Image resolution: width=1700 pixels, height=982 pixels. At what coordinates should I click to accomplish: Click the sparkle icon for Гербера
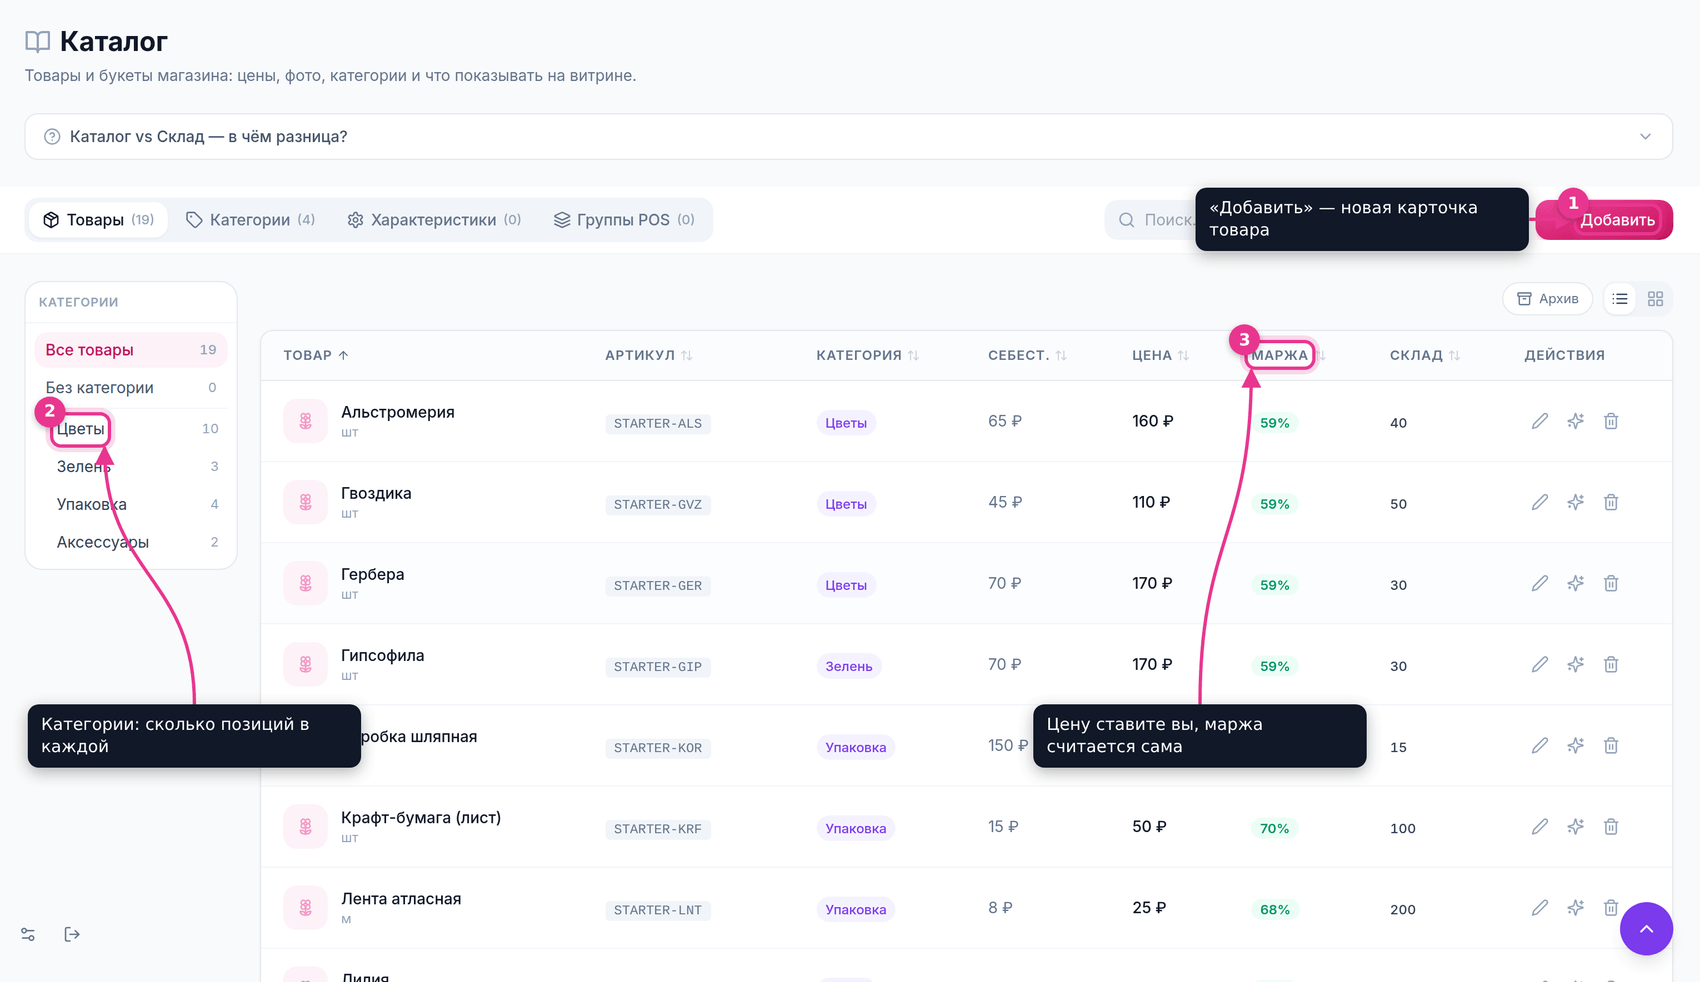(1575, 583)
